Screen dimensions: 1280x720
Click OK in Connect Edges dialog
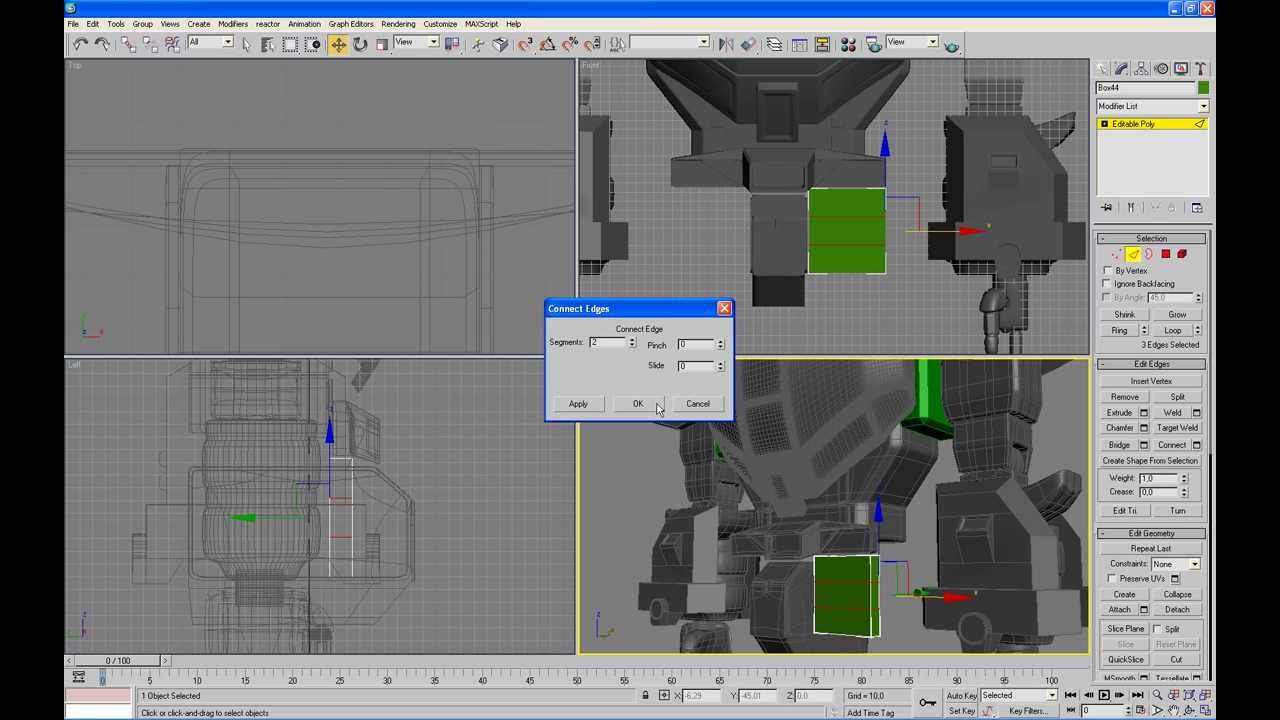pos(638,404)
